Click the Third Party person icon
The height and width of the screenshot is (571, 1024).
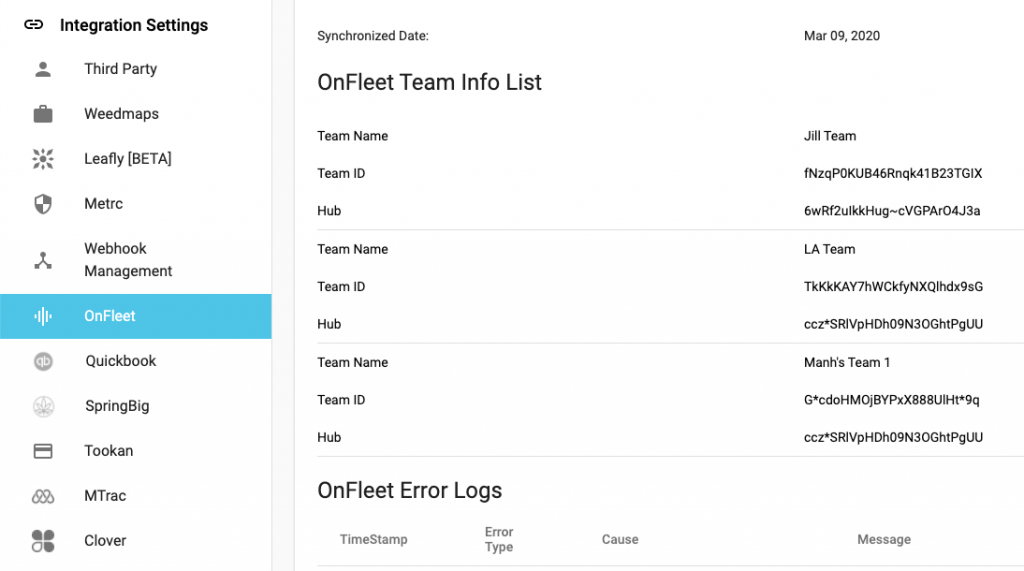click(x=43, y=69)
